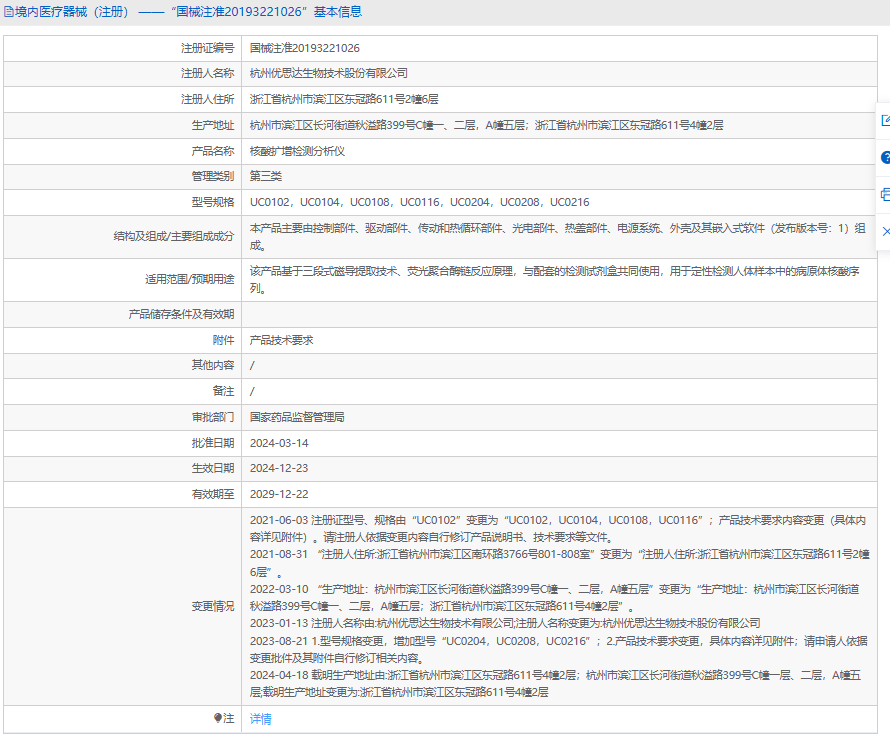Click the 其他内容 label
The width and height of the screenshot is (890, 736).
[x=212, y=365]
